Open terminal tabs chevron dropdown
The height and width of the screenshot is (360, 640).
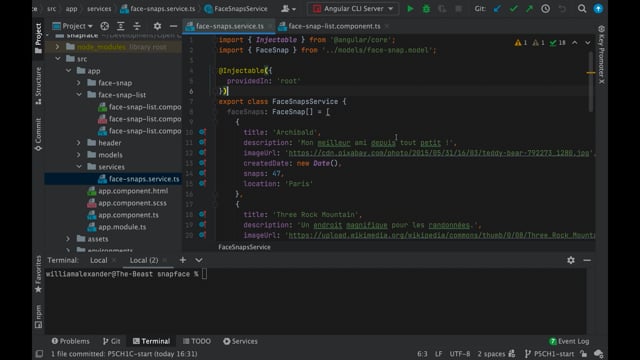click(198, 260)
